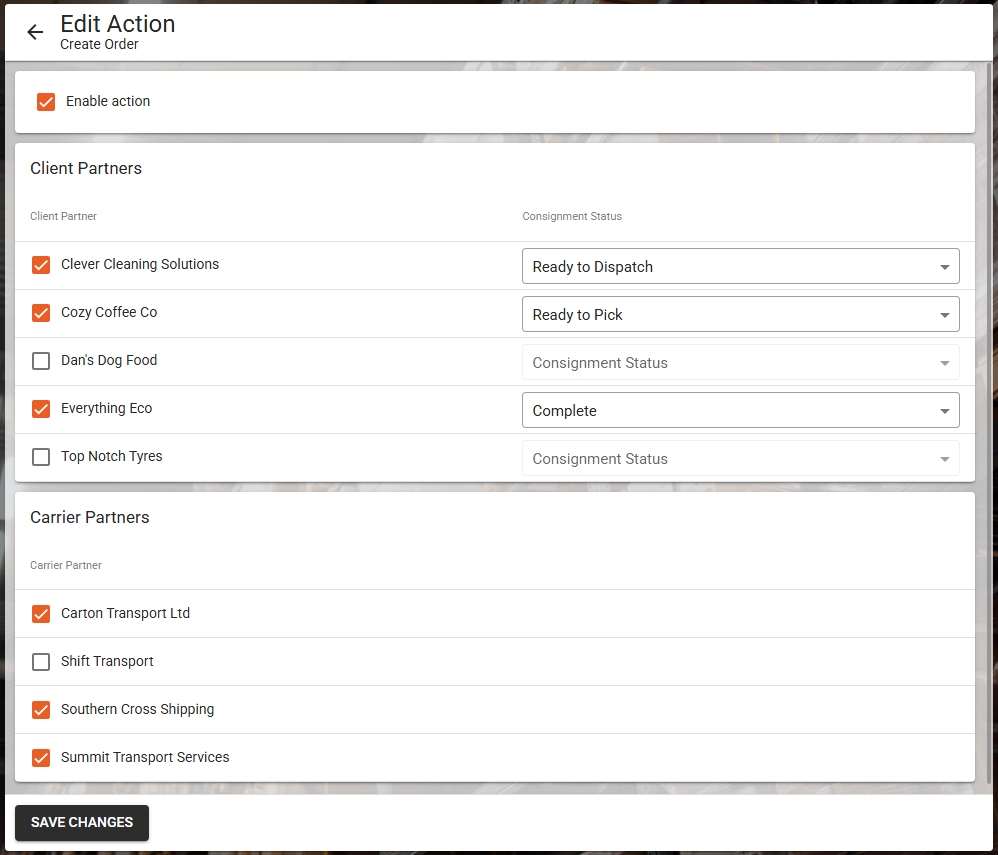Open the Ready to Dispatch status dropdown
Image resolution: width=998 pixels, height=855 pixels.
tap(740, 267)
